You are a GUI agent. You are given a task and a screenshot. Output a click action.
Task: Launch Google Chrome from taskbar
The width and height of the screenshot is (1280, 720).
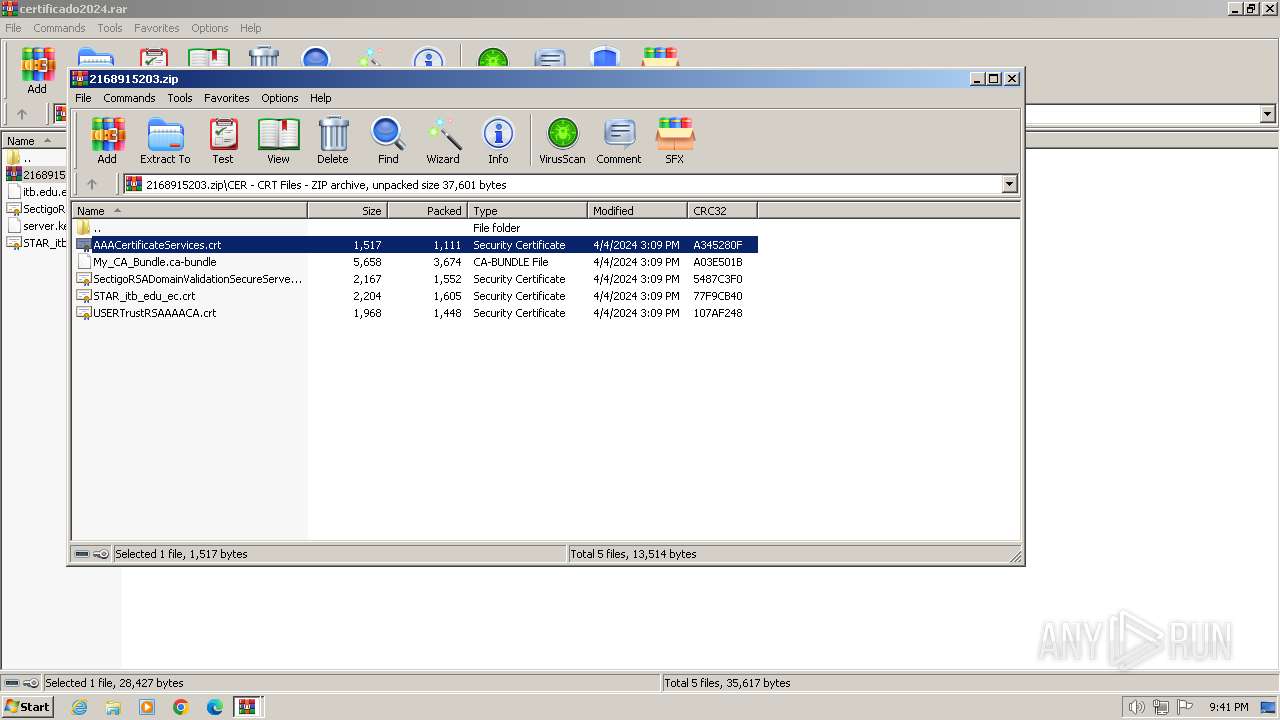181,707
